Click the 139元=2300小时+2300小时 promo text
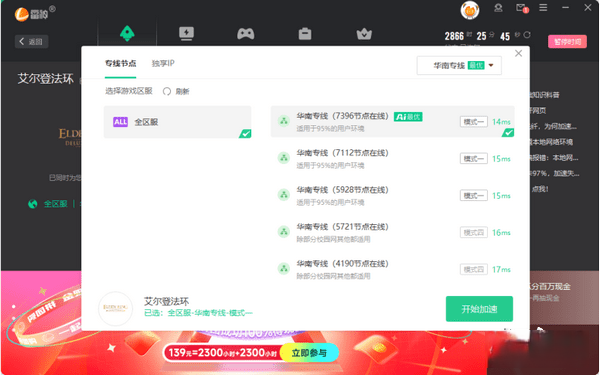 pos(223,352)
